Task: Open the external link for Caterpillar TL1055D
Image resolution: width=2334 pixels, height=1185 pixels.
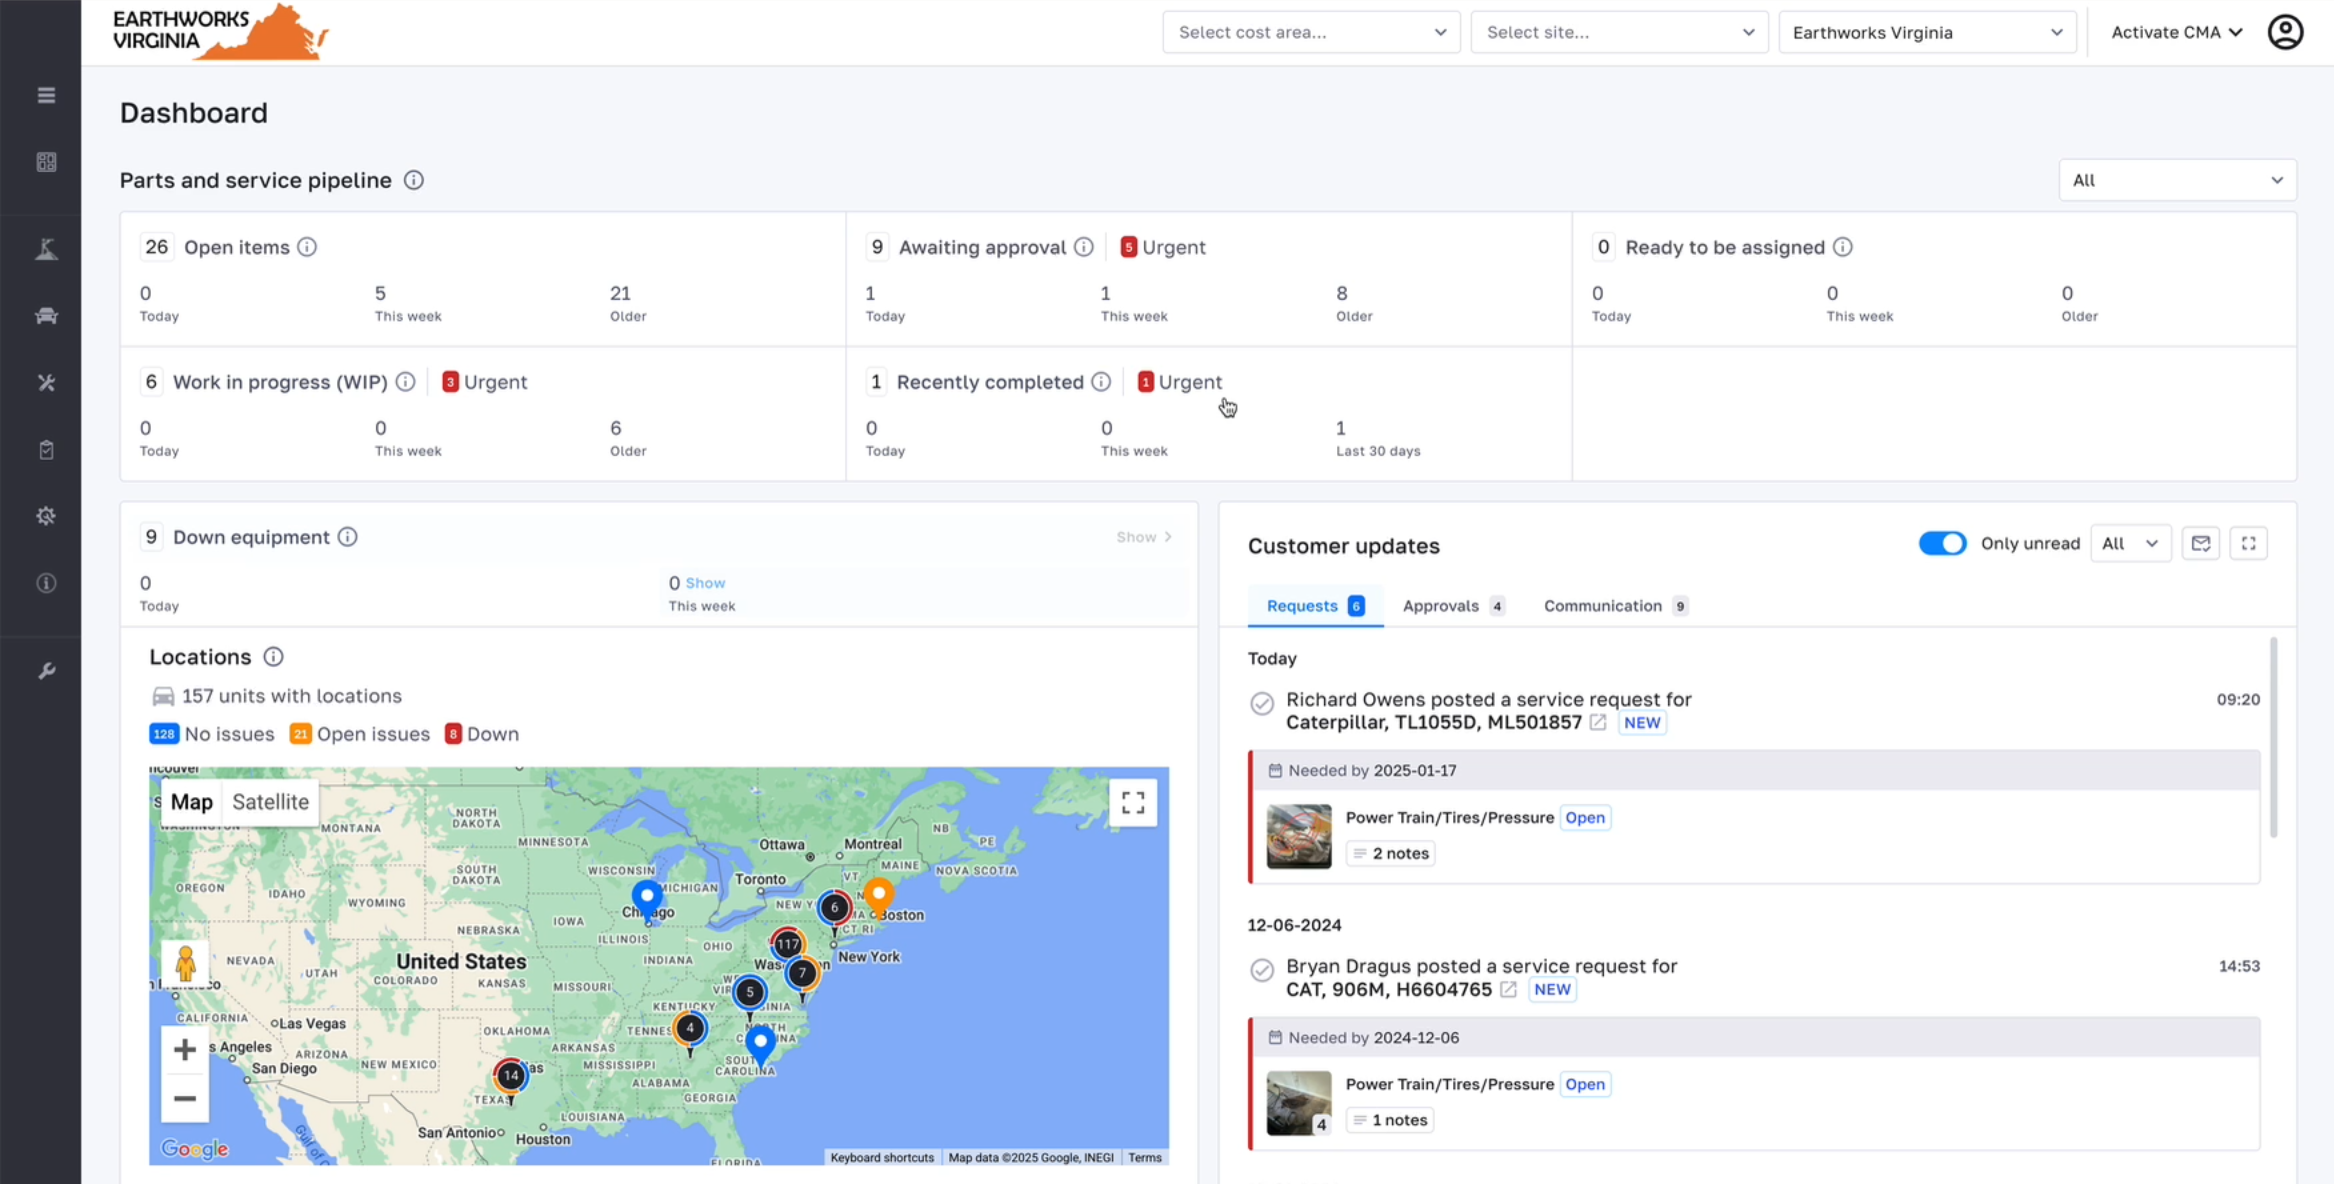Action: pyautogui.click(x=1598, y=722)
